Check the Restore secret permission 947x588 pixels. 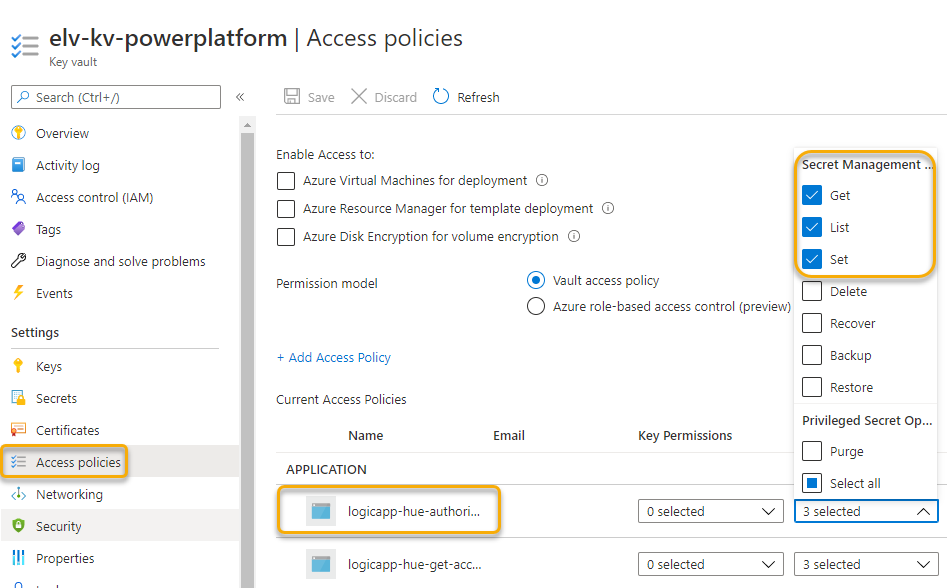[x=812, y=387]
